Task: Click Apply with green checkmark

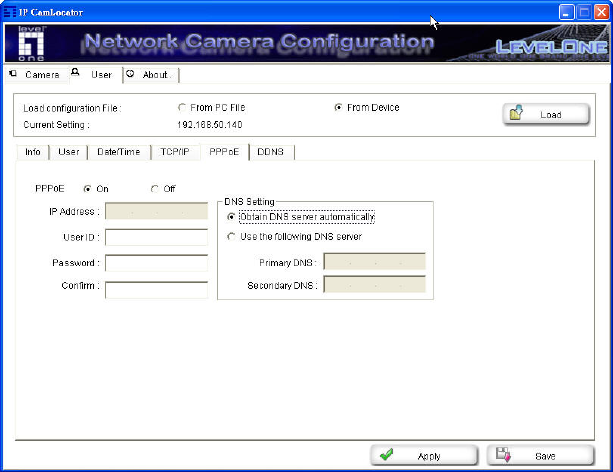Action: [424, 456]
